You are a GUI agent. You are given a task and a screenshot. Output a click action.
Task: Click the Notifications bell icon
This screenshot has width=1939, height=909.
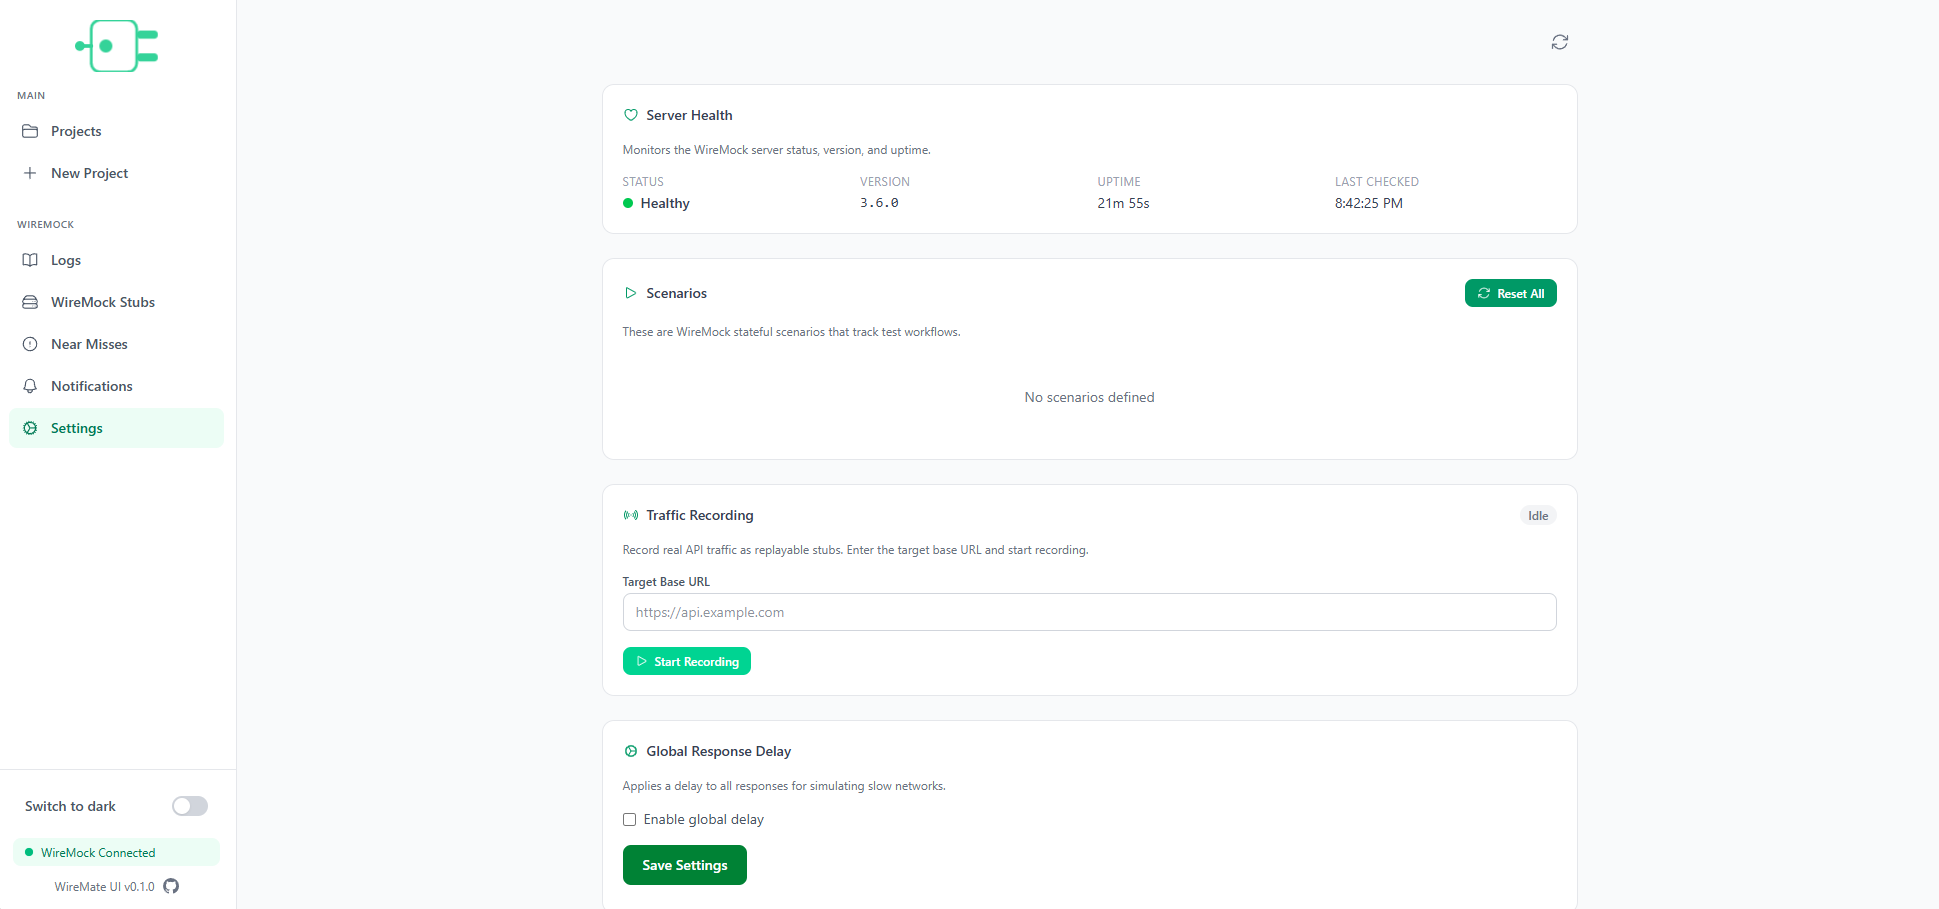click(x=30, y=386)
